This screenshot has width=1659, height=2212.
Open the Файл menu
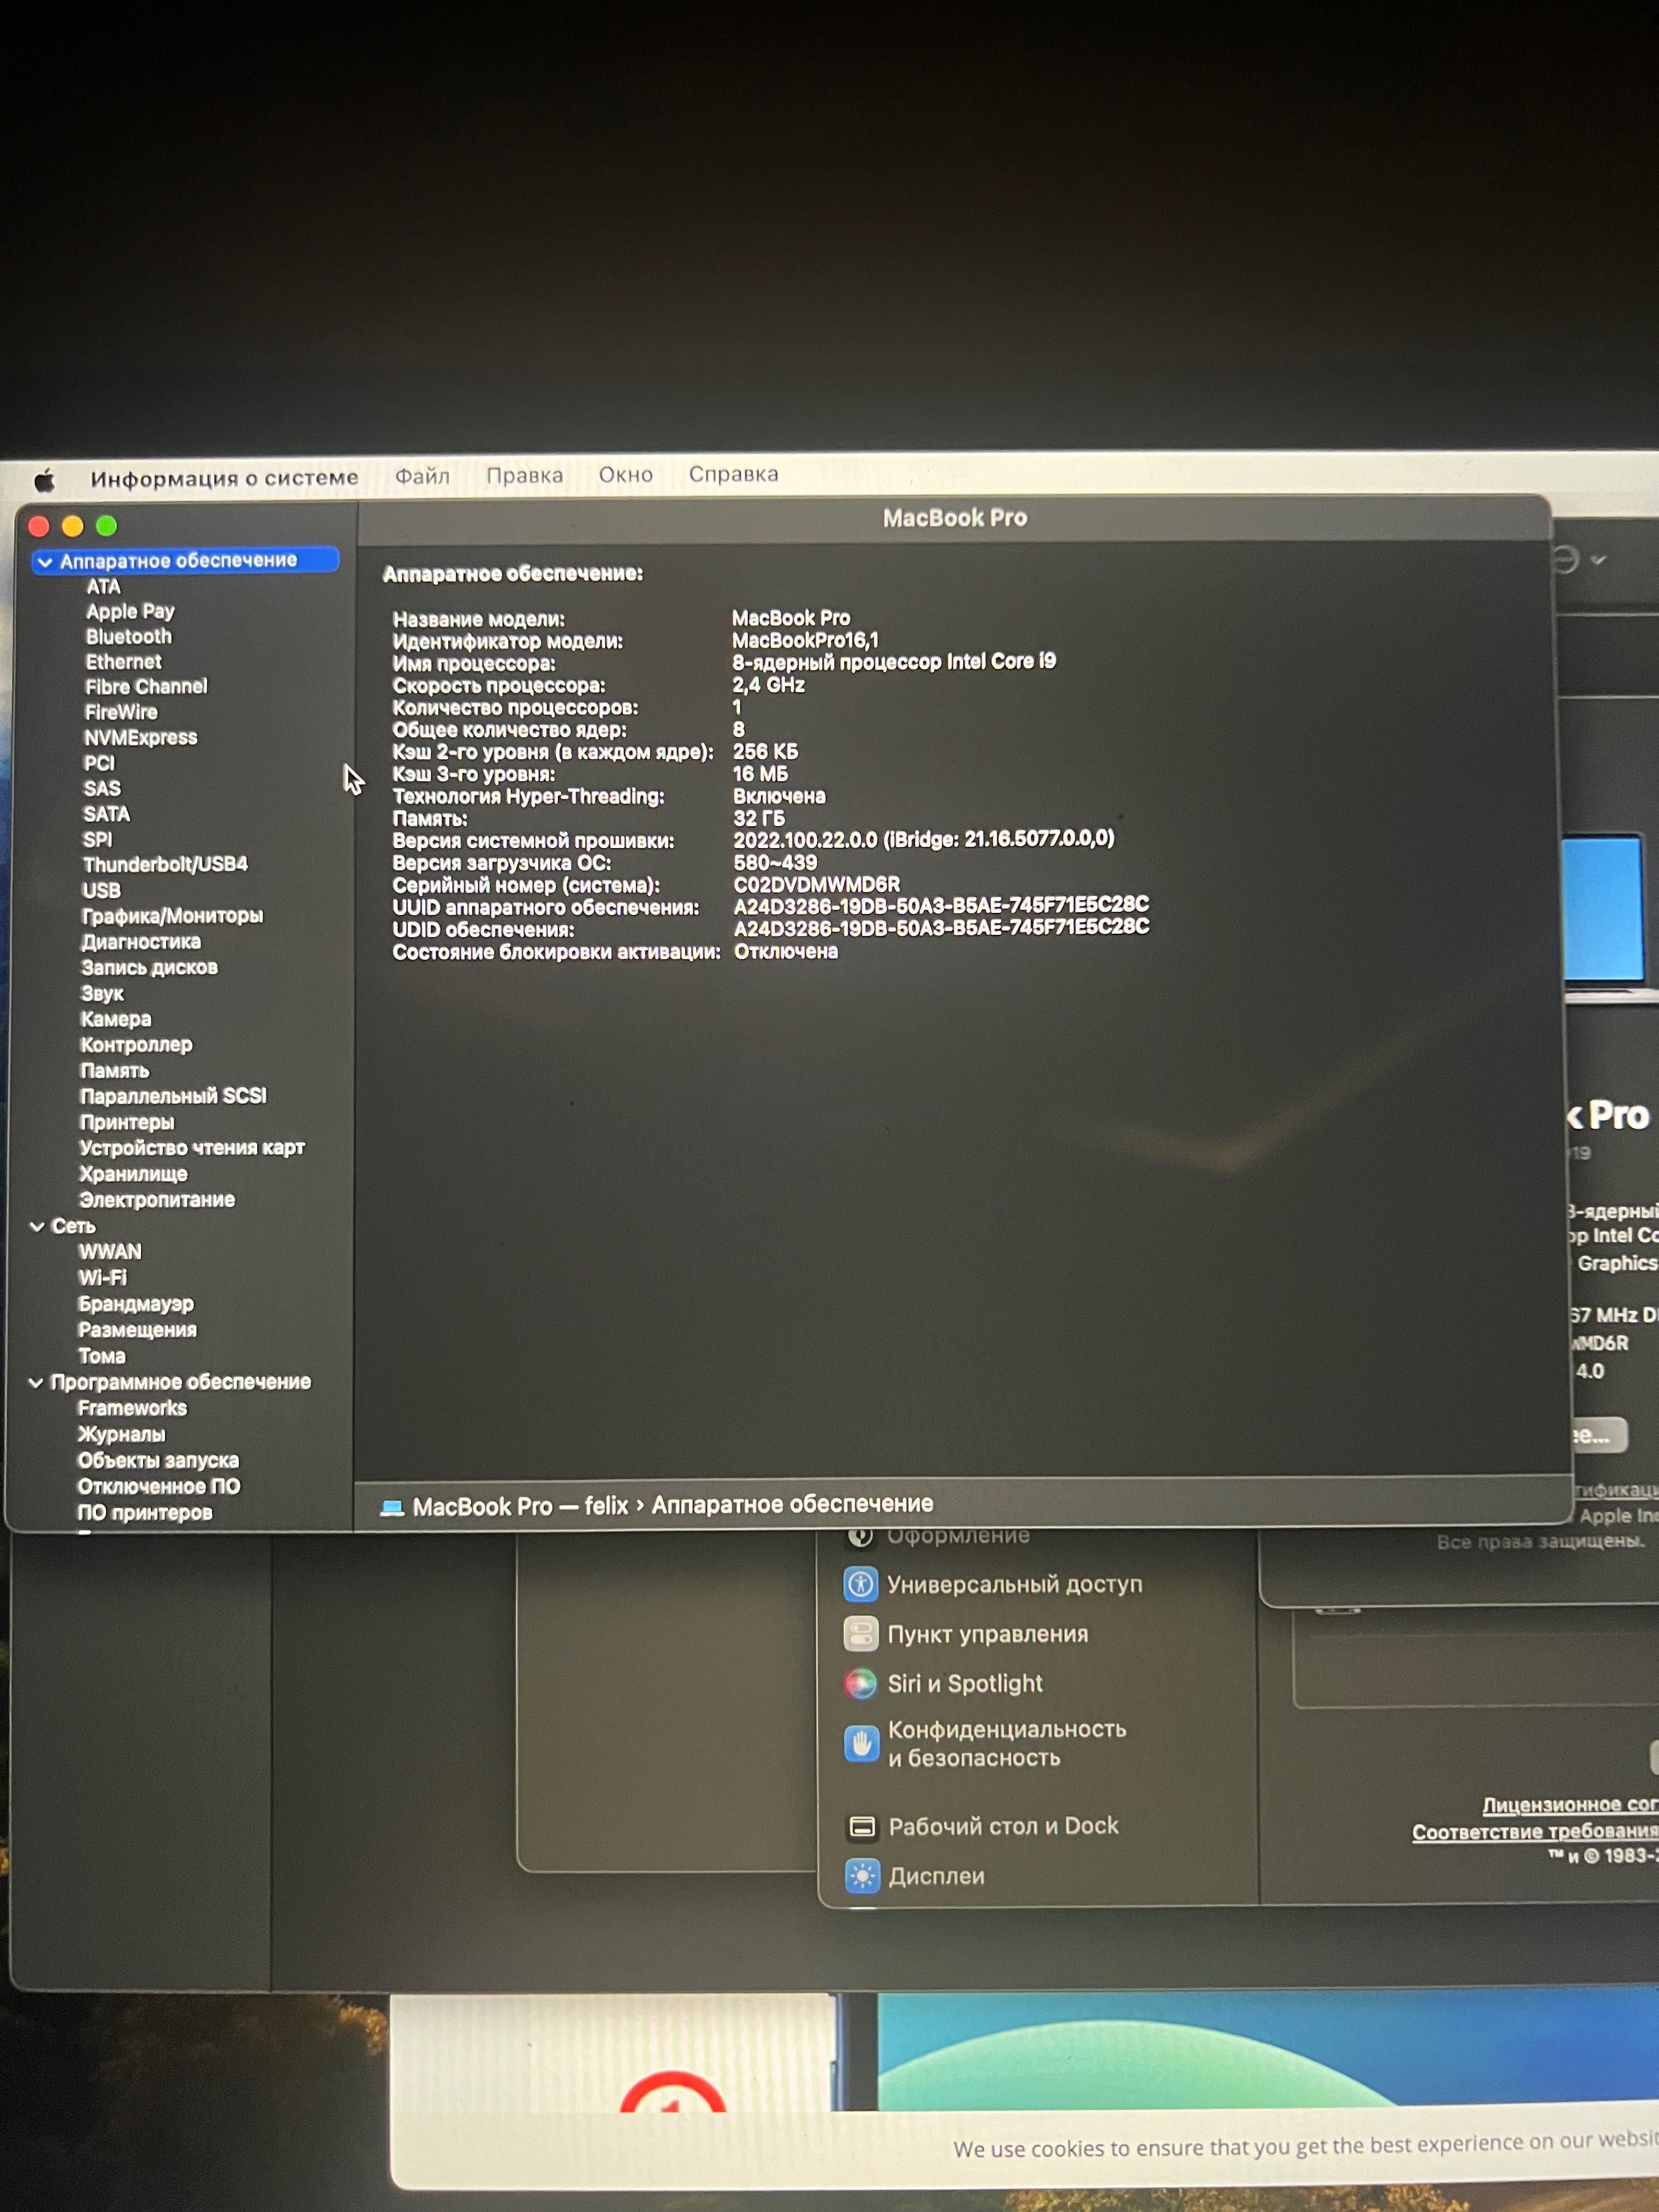tap(422, 476)
